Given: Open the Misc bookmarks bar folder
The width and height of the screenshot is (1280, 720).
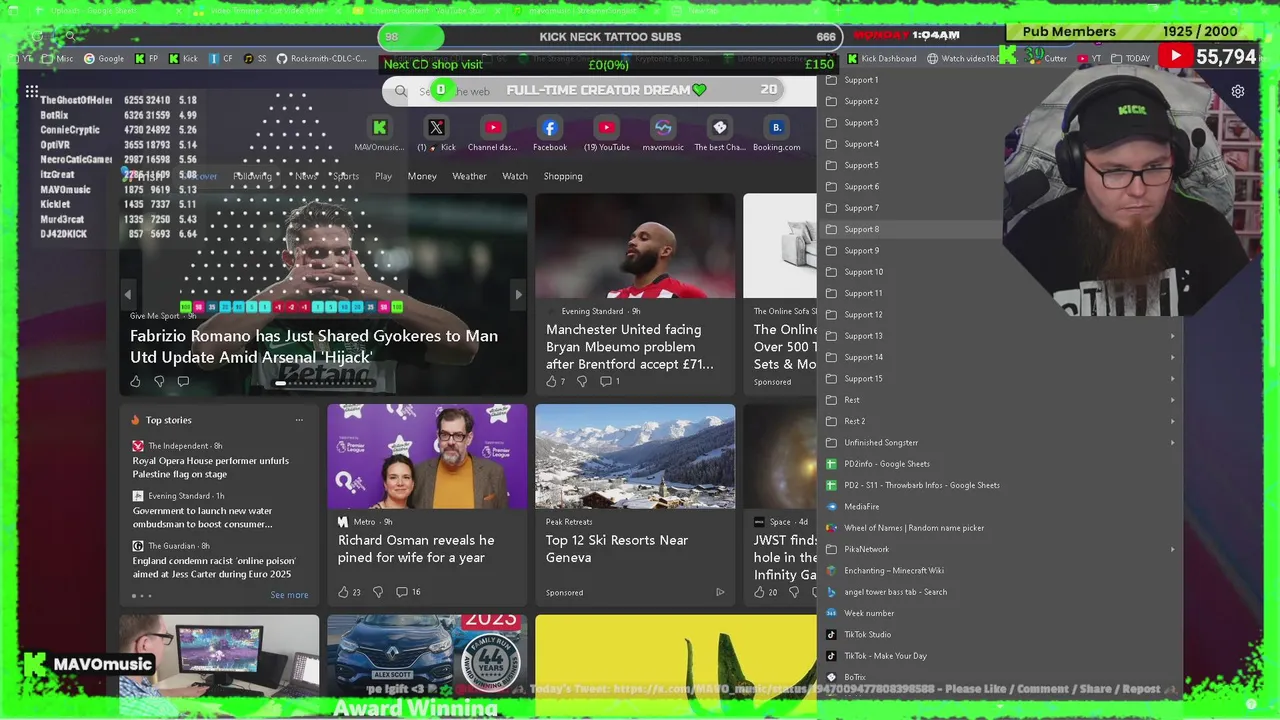Looking at the screenshot, I should 57,59.
